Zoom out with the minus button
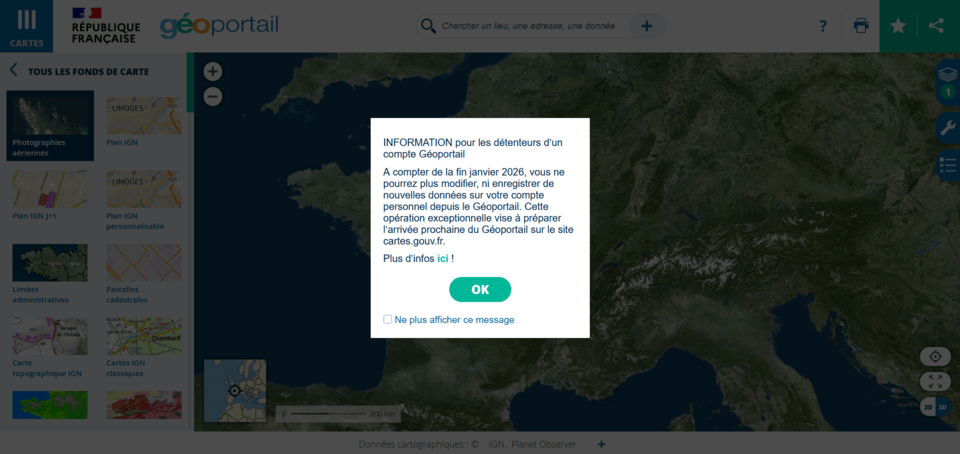 [212, 97]
